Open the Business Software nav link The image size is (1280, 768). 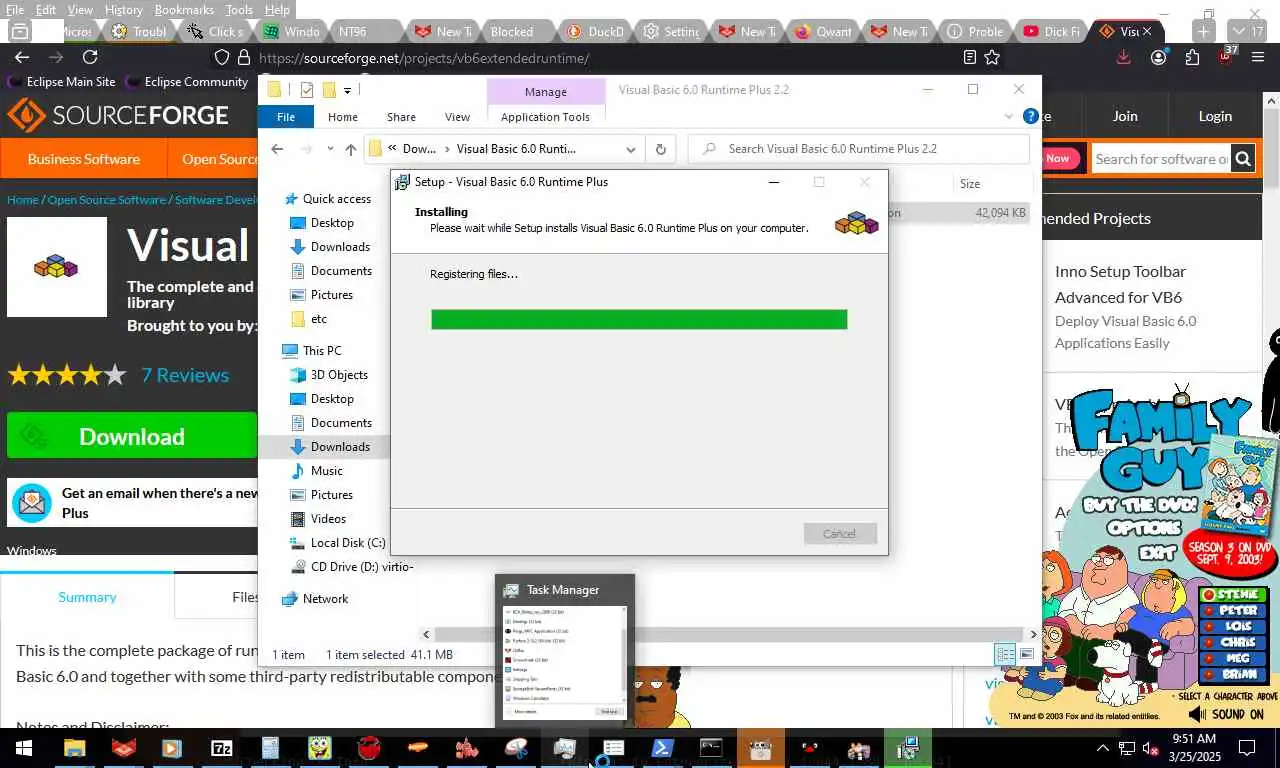click(84, 159)
